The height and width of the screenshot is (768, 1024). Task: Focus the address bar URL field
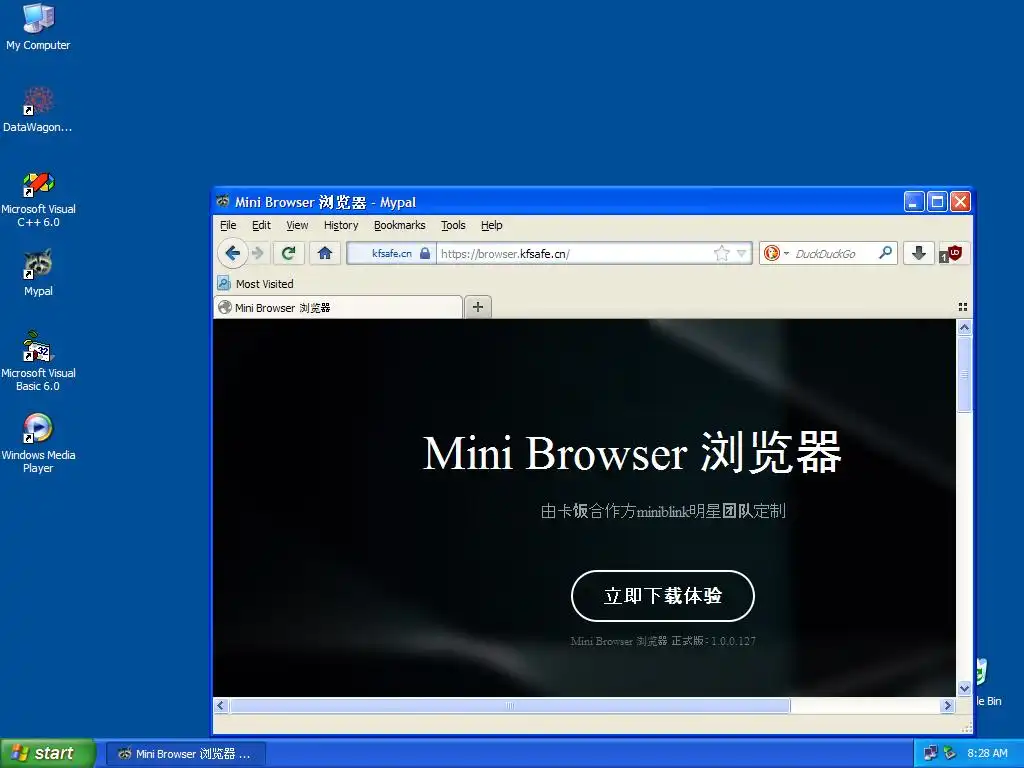click(575, 253)
